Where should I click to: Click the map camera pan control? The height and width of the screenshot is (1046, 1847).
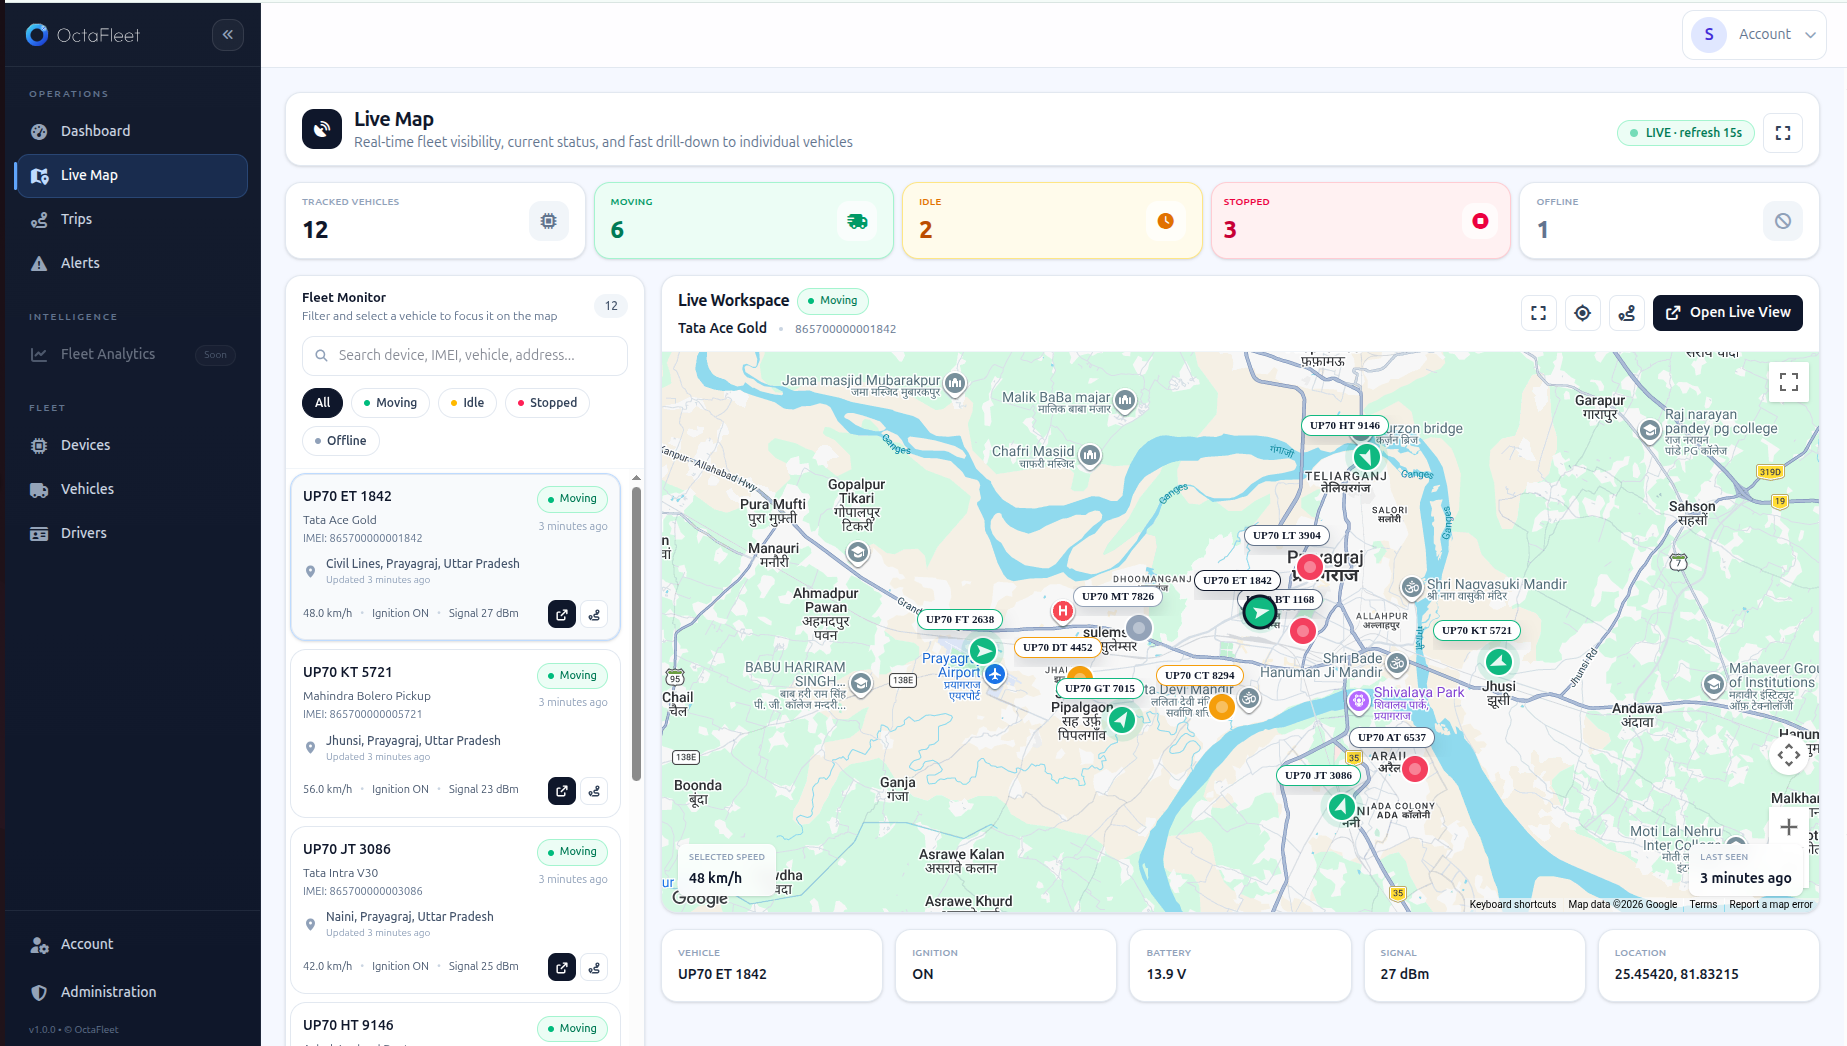point(1789,755)
